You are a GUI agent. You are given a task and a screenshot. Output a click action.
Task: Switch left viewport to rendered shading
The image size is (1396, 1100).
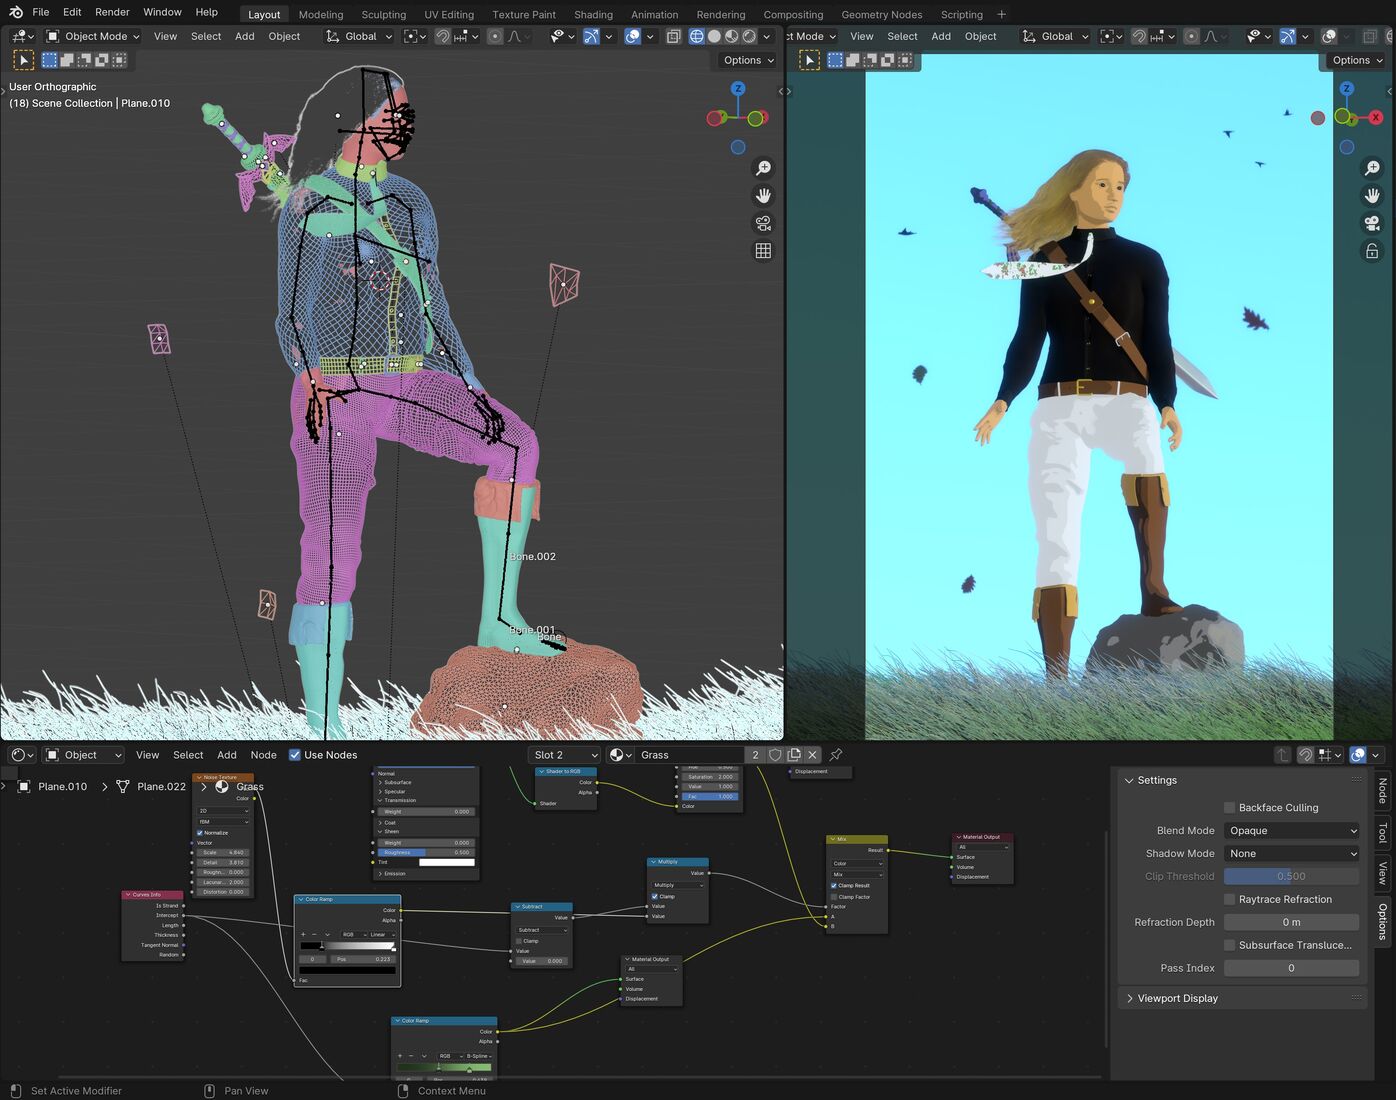(749, 36)
